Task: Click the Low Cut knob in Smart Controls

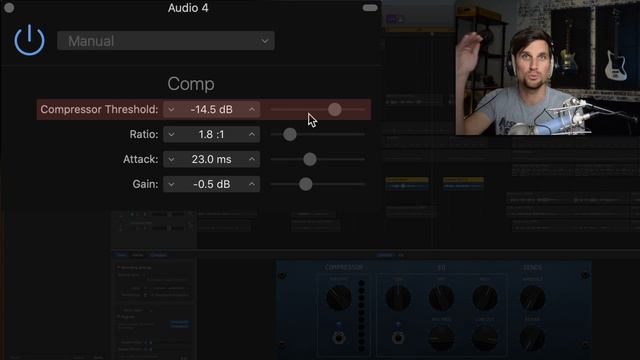Action: point(485,338)
